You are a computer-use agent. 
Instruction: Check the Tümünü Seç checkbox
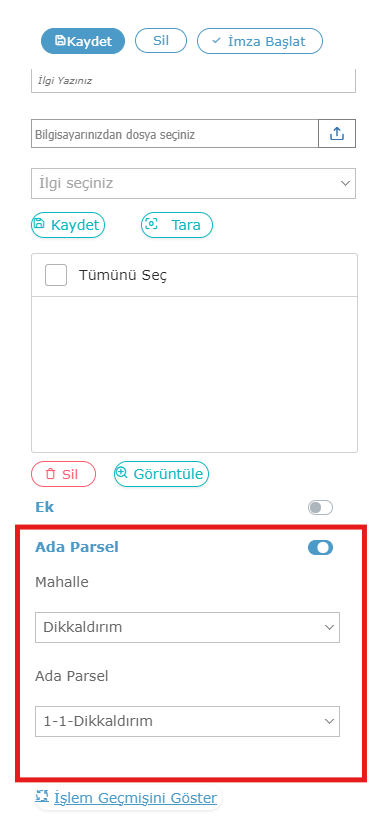point(56,275)
